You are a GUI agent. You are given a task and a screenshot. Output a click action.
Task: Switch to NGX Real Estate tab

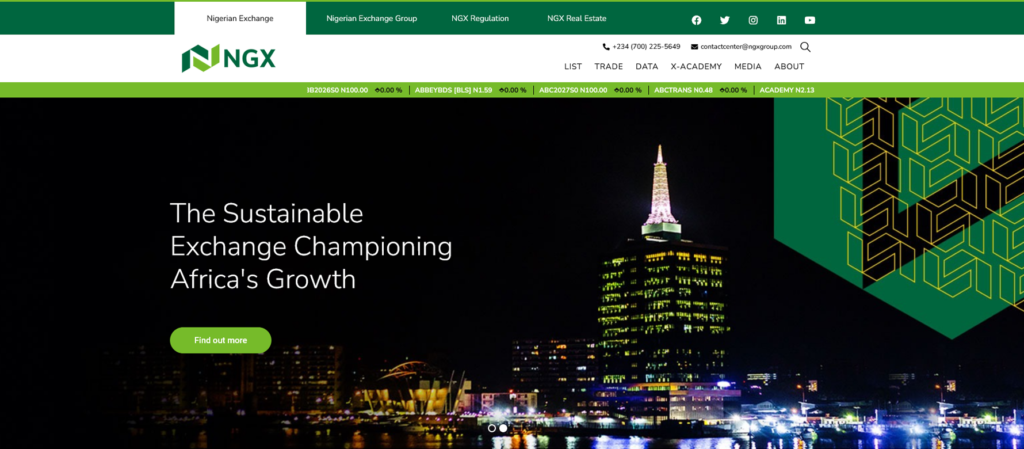point(577,18)
